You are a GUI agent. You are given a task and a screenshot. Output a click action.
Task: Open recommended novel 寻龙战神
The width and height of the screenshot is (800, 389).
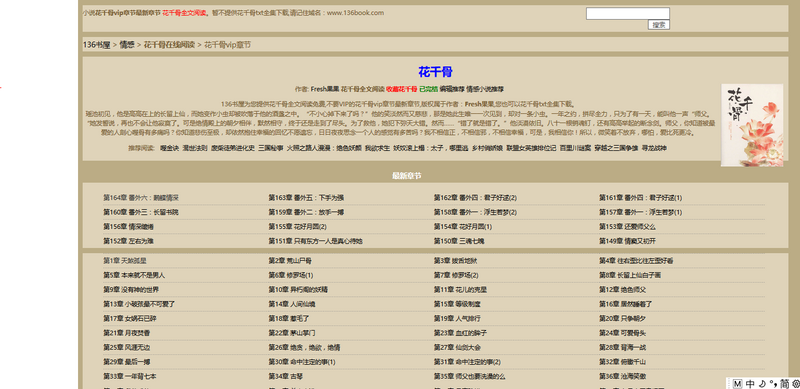point(654,149)
